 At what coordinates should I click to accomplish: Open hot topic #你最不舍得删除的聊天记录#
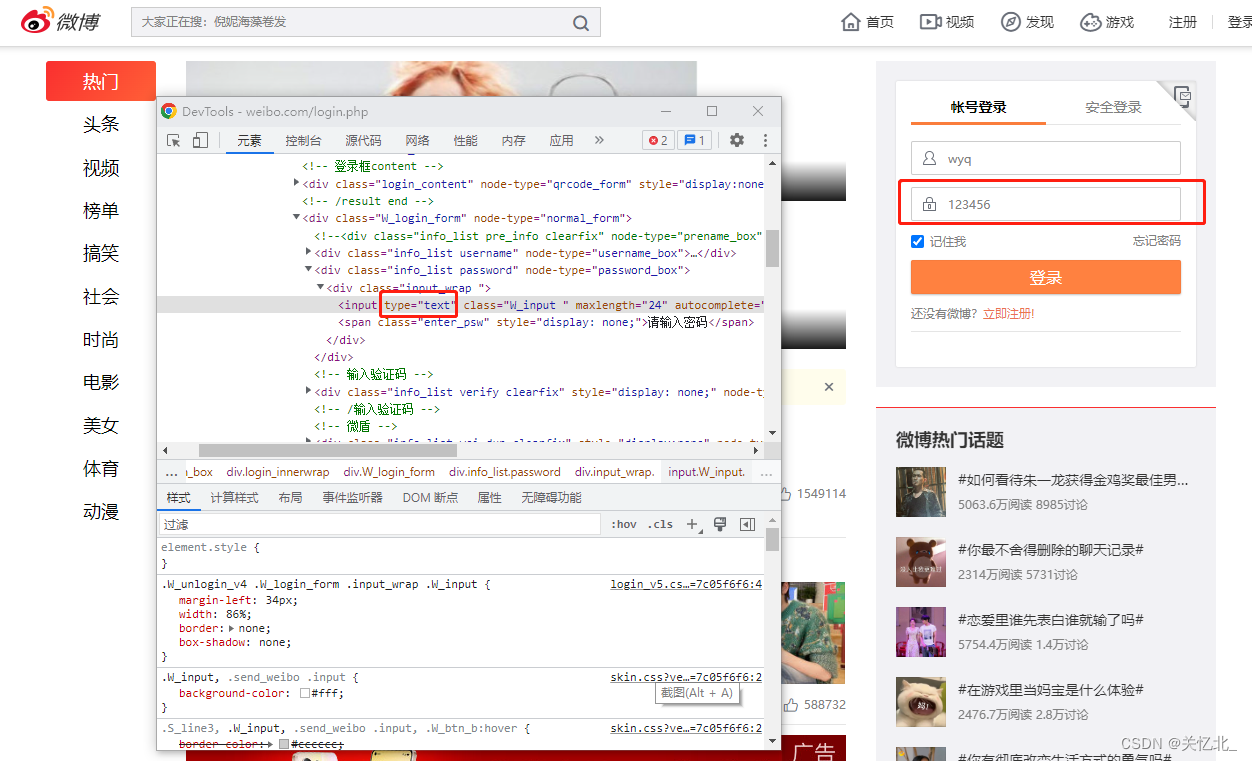[1050, 550]
